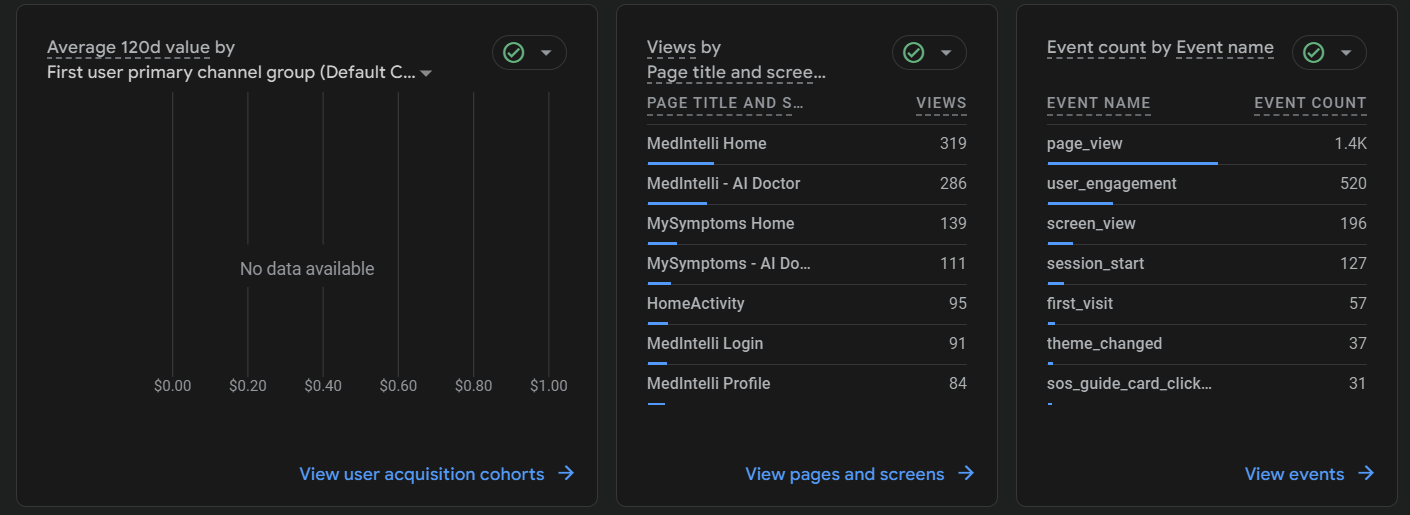1410x515 pixels.
Task: Expand status dropdown arrow on Views card
Action: (x=946, y=53)
